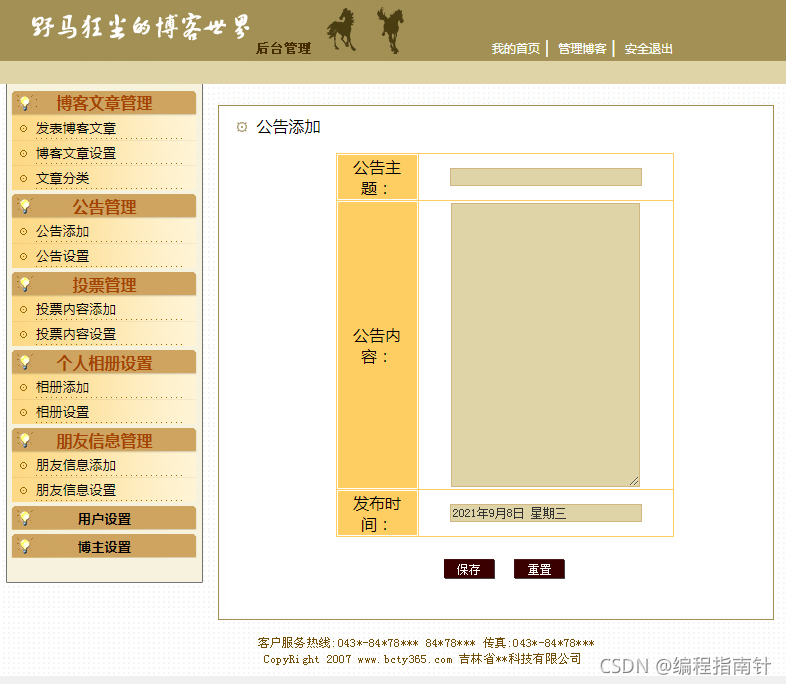Click the lightbulb icon beside 朋友信息管理
Viewport: 786px width, 684px height.
tap(25, 440)
